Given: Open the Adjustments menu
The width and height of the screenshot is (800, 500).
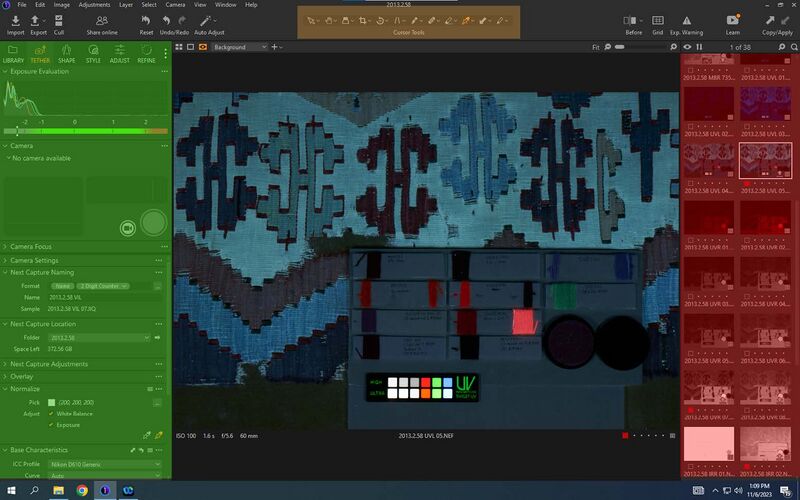Looking at the screenshot, I should tap(94, 5).
